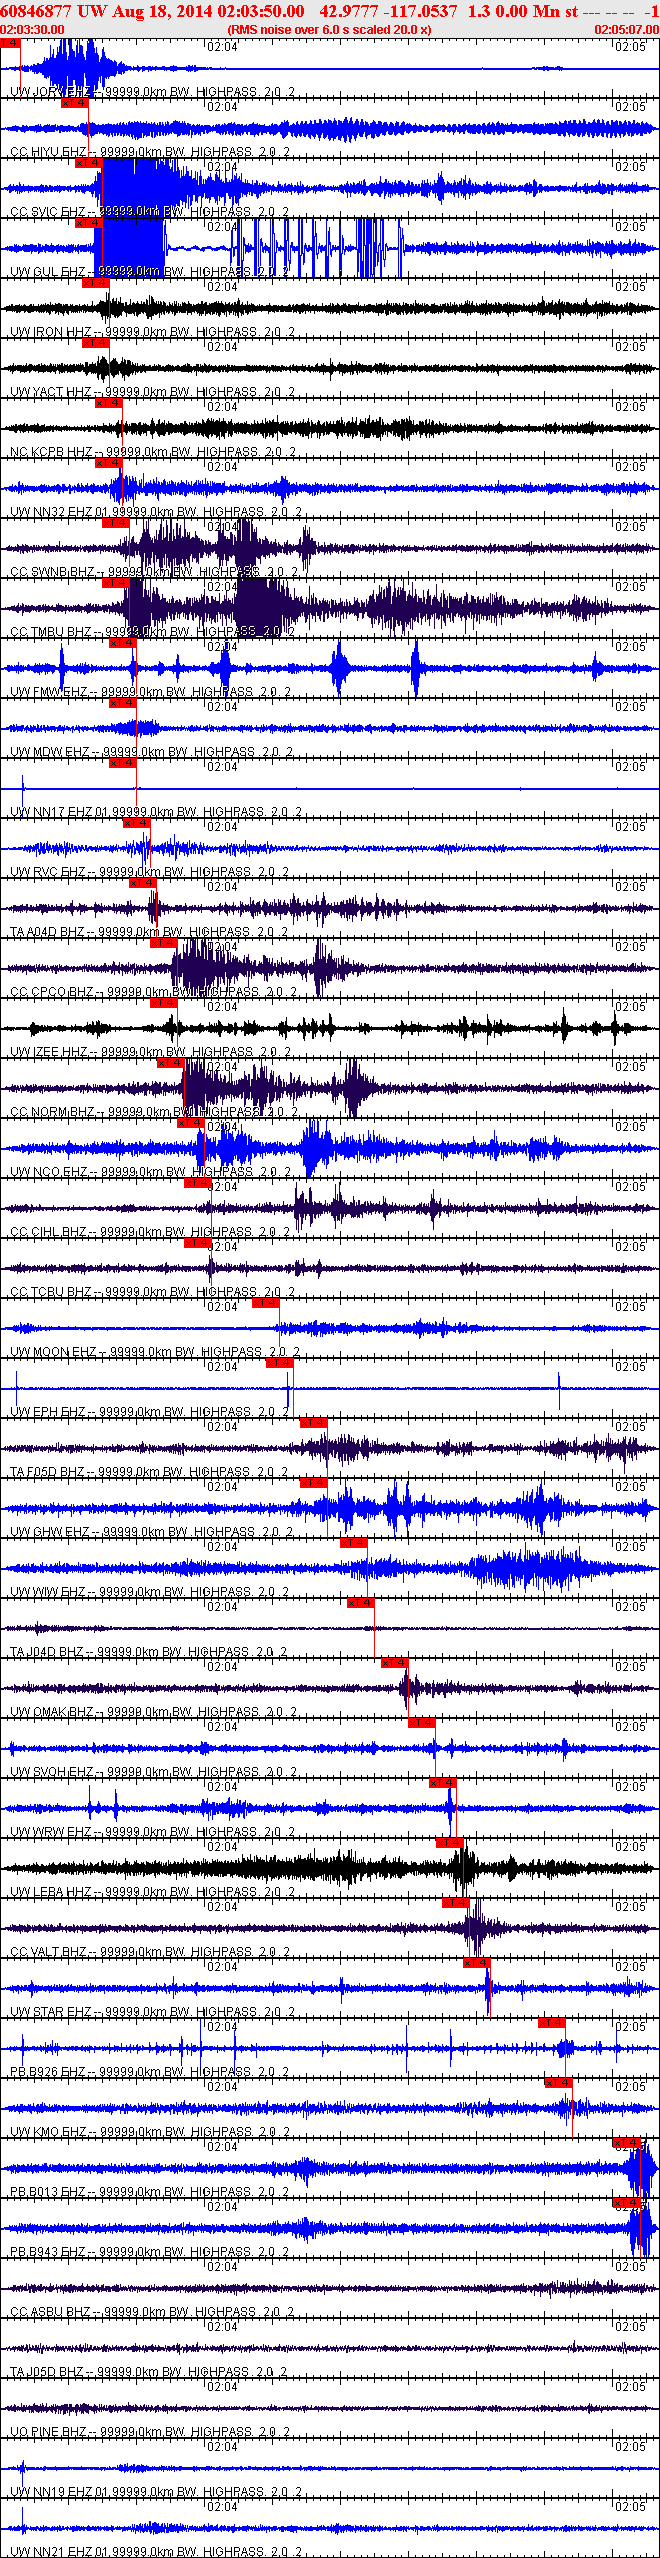Click the start time label 02:03:30.00
Screen dimensions: 660x2558
(32, 30)
